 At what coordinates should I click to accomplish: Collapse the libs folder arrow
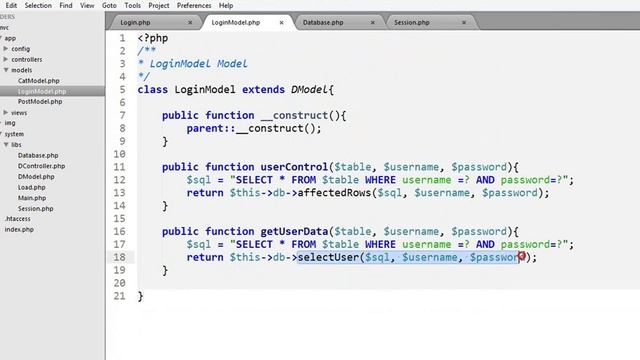[x=6, y=144]
